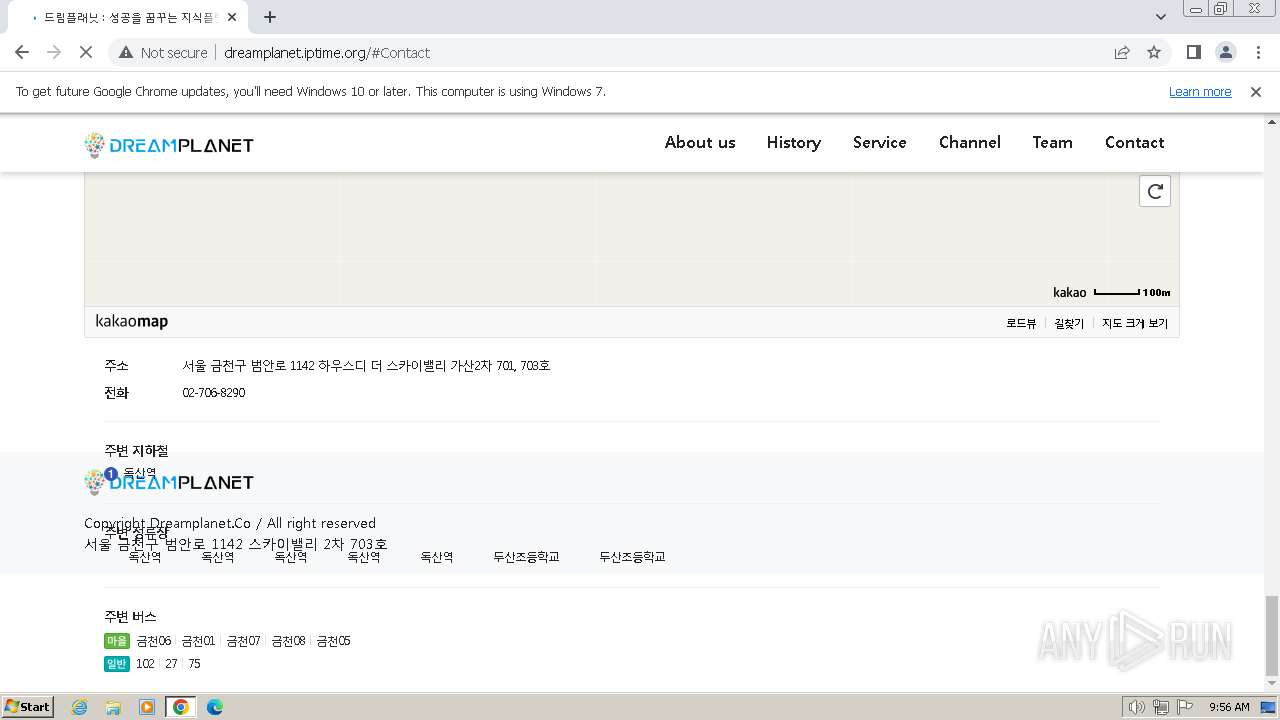Click the Chrome taskbar icon
This screenshot has height=720, width=1280.
click(x=181, y=707)
